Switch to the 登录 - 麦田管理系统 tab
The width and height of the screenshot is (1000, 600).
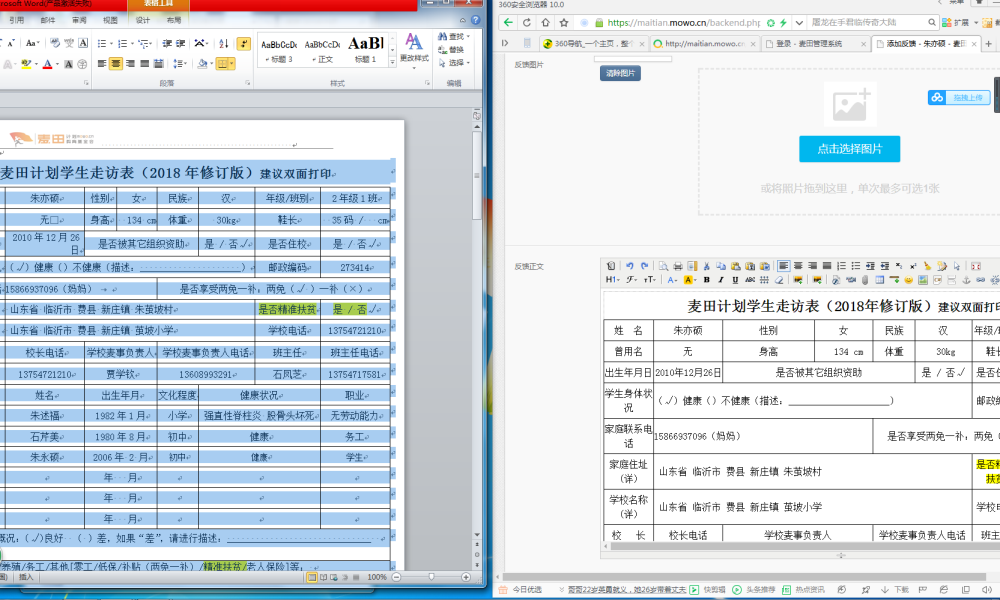[814, 43]
